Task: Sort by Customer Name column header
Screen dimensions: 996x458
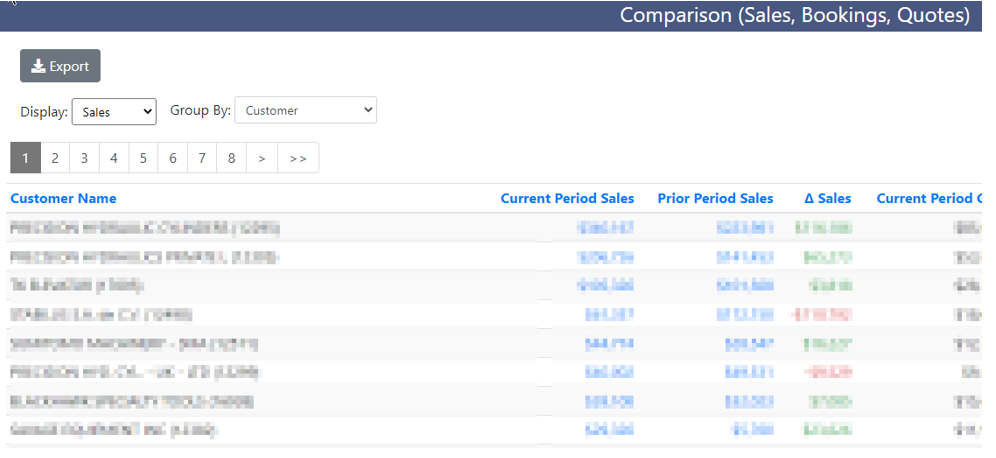Action: tap(64, 198)
